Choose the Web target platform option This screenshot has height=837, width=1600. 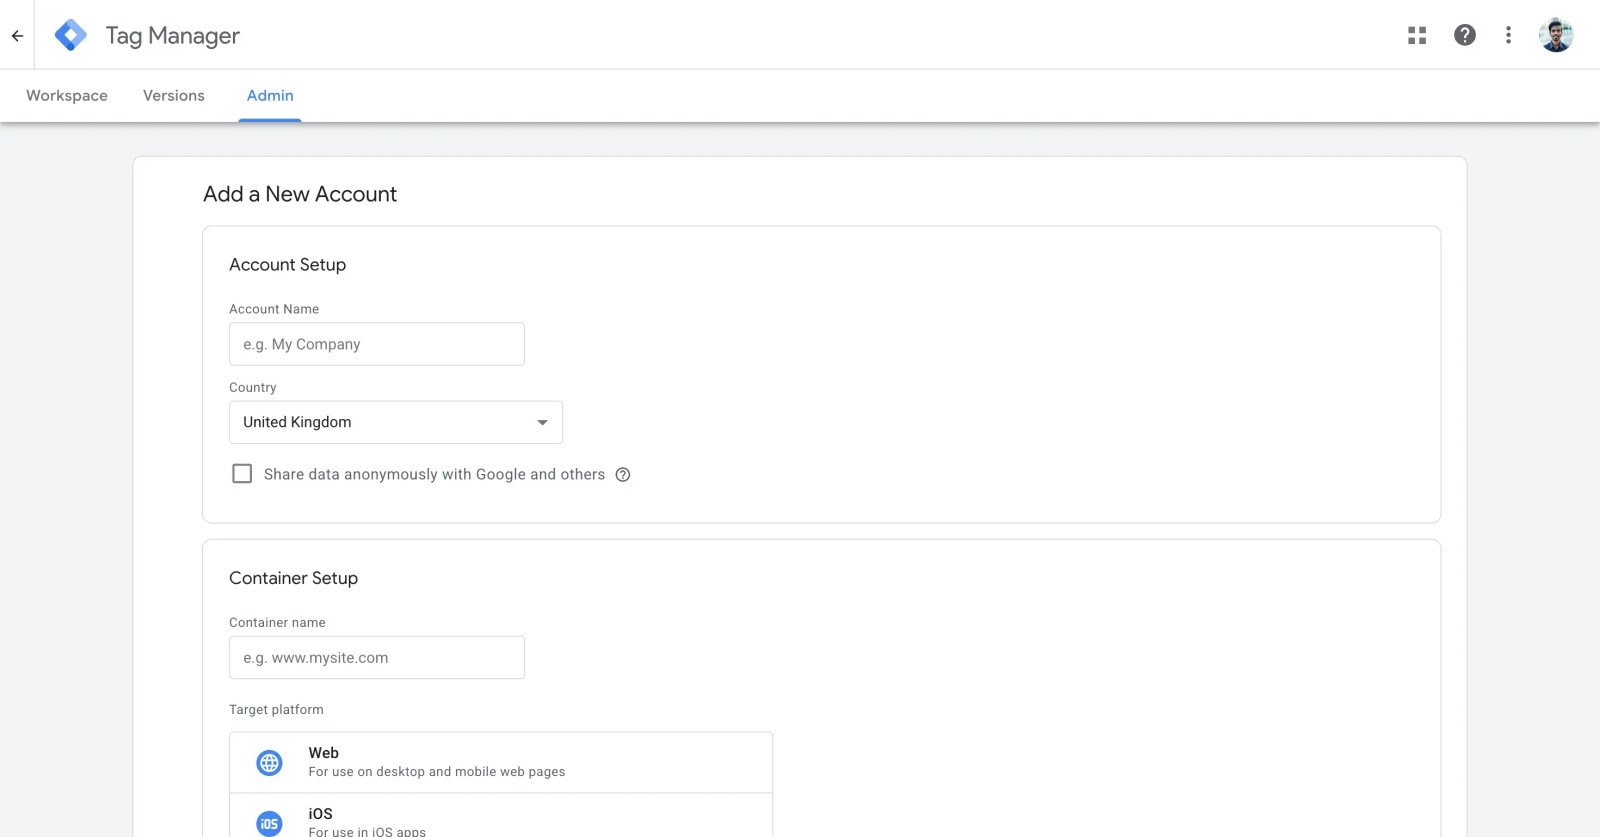(x=501, y=763)
